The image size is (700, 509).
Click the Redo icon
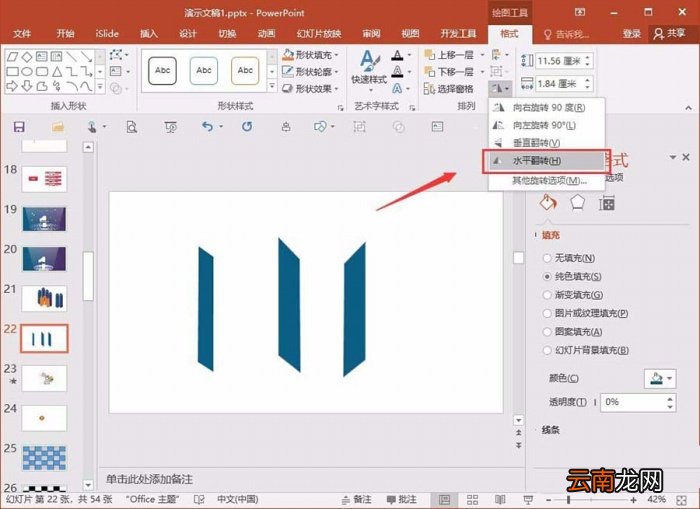[247, 127]
